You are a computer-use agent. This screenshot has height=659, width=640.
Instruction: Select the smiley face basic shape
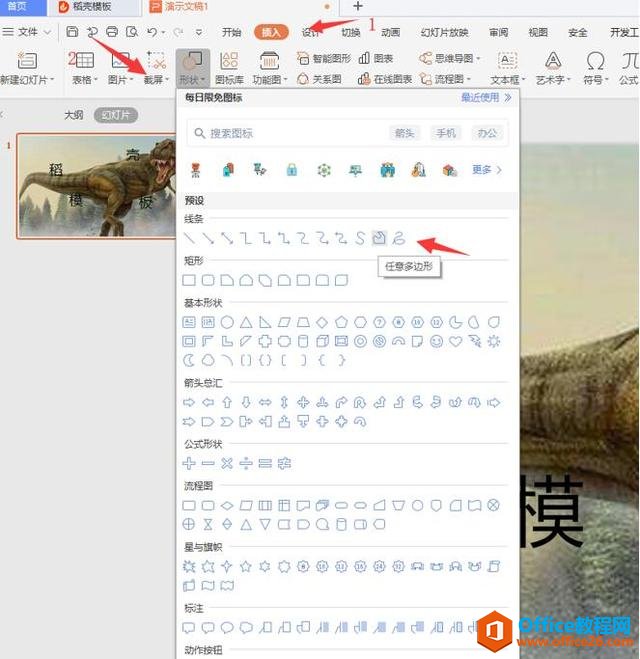(x=436, y=341)
